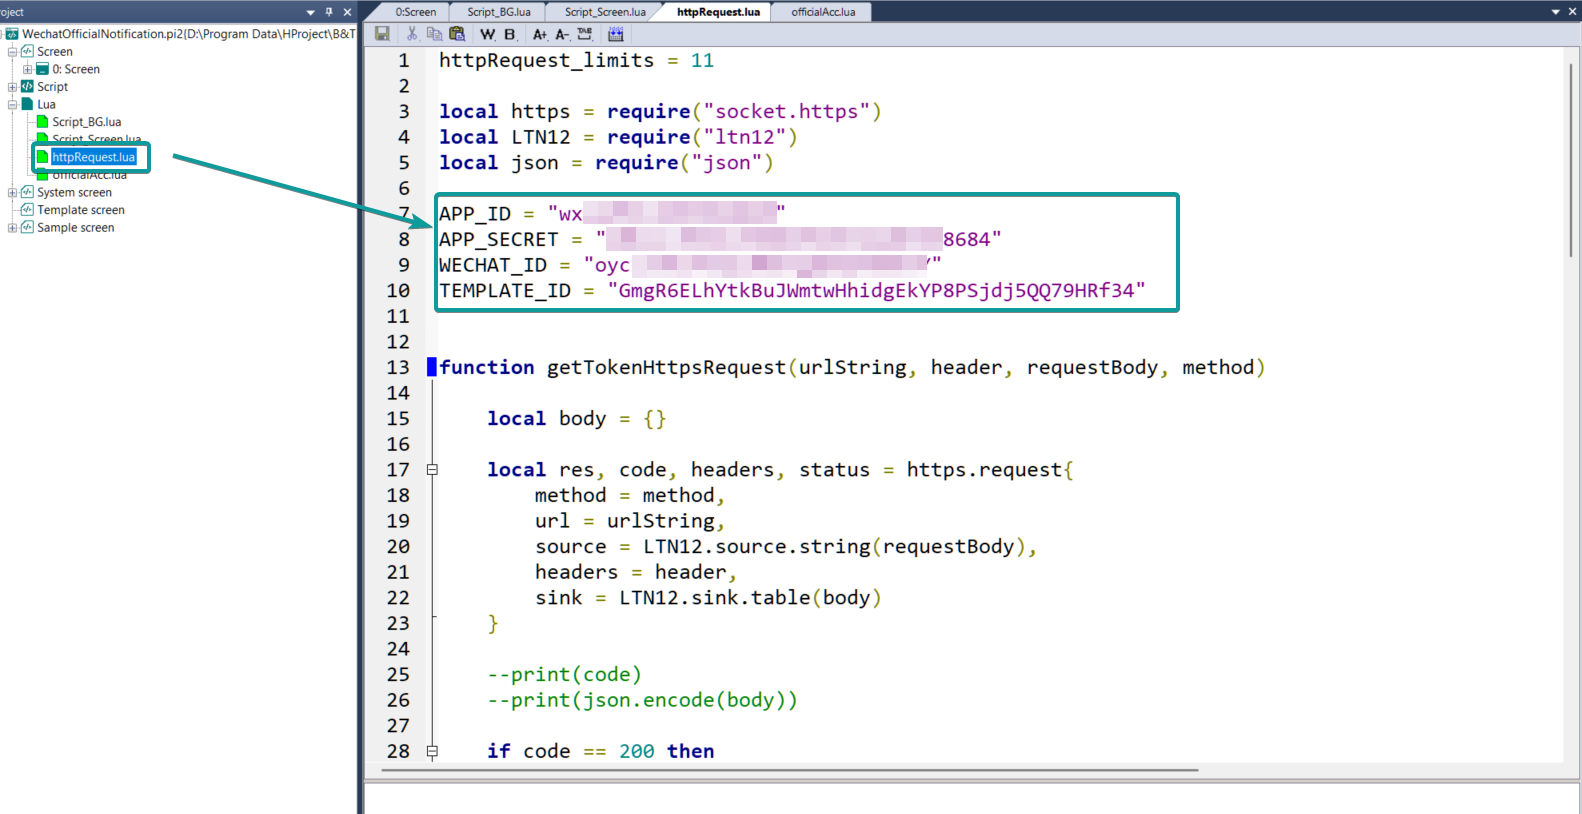Switch to the Script_Screen.lua tab
Image resolution: width=1582 pixels, height=814 pixels.
pyautogui.click(x=605, y=12)
